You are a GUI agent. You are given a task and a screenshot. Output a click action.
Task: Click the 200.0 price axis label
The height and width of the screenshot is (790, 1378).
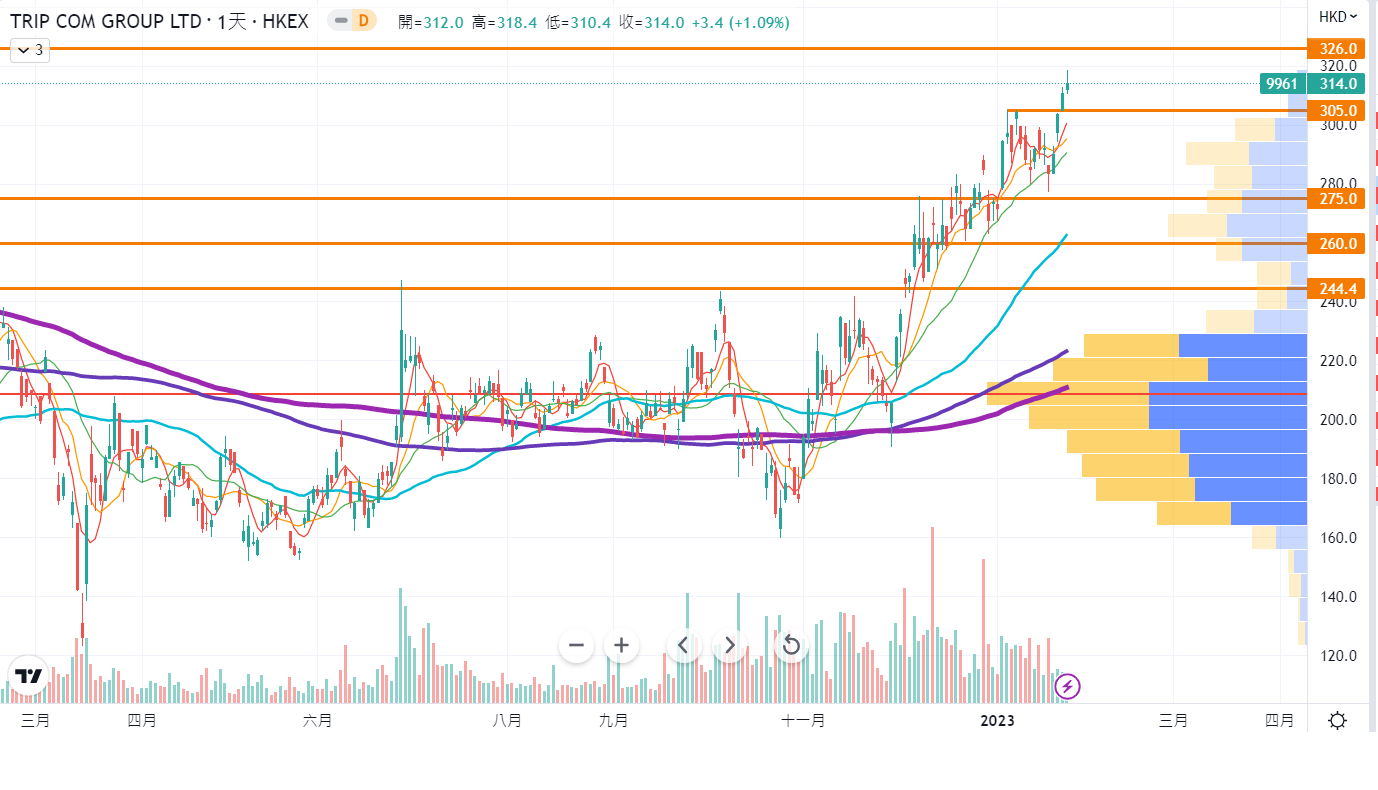pos(1338,420)
